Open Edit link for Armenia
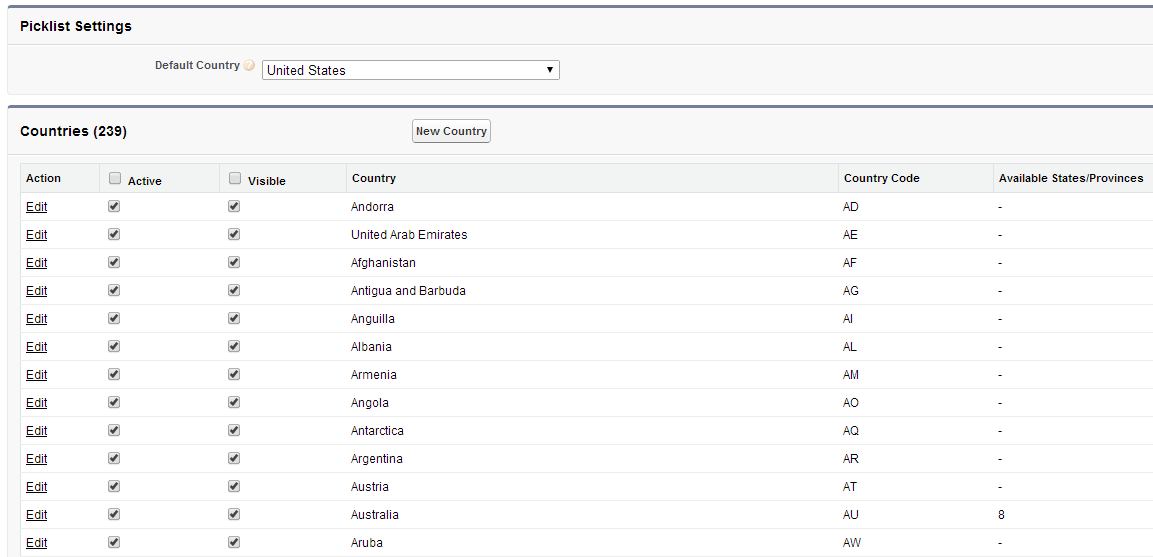 37,375
